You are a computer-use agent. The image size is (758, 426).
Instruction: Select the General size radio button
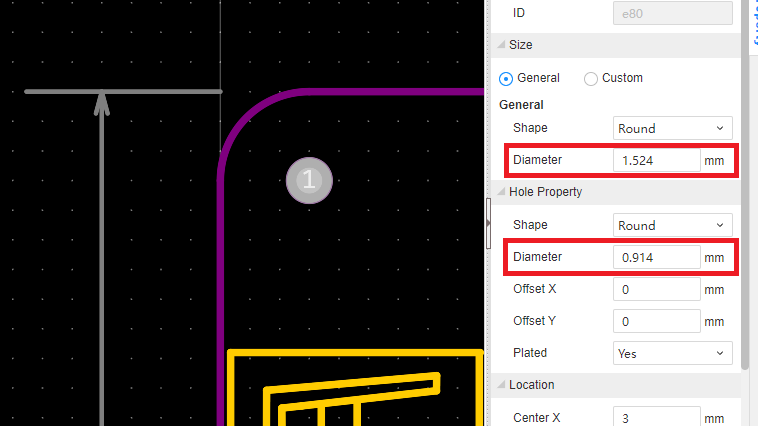pyautogui.click(x=506, y=78)
